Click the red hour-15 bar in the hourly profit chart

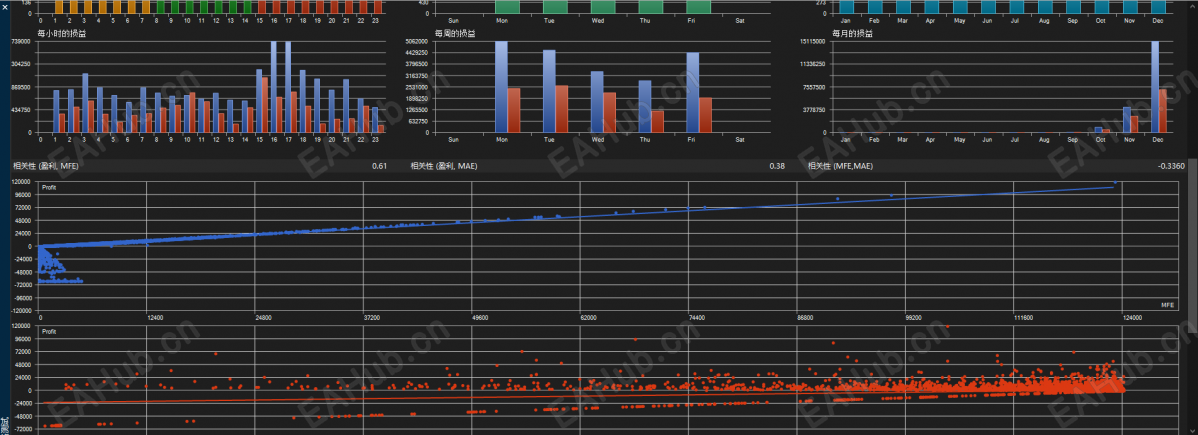[x=265, y=105]
